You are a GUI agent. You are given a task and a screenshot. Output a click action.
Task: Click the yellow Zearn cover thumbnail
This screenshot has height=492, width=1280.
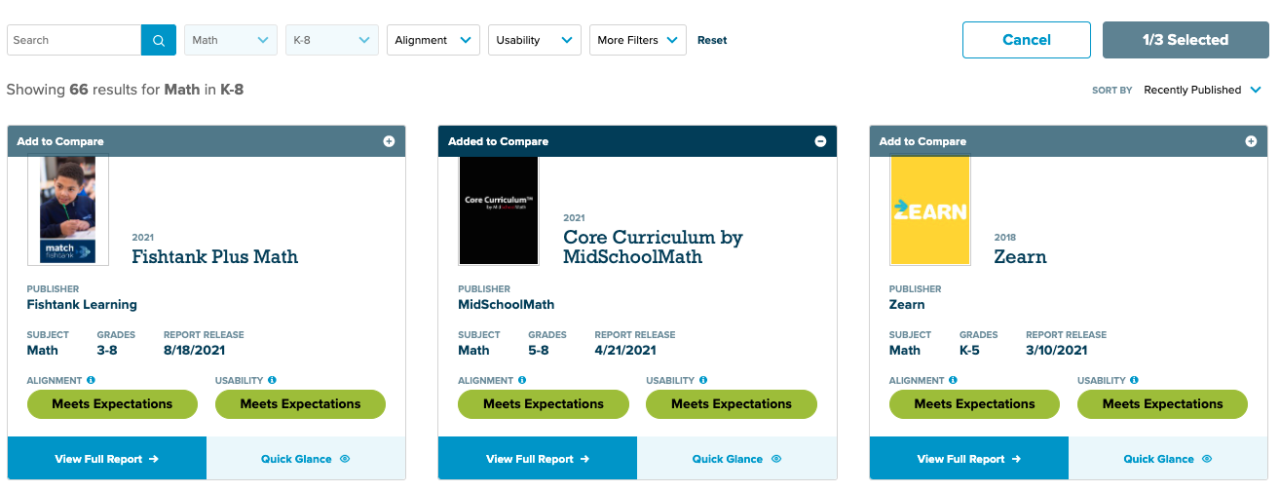pos(930,210)
